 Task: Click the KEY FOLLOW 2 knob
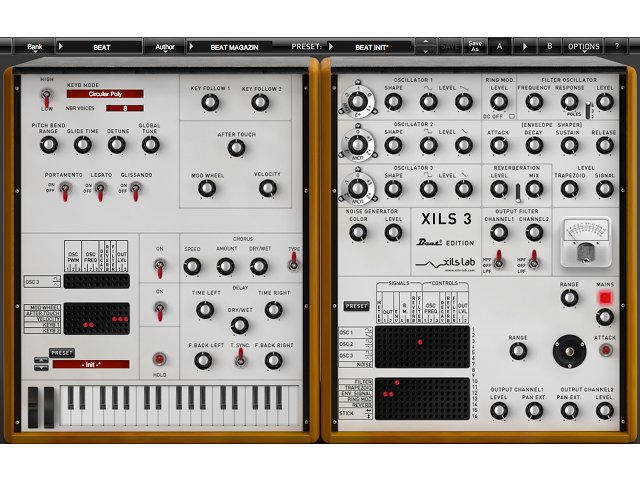(260, 102)
